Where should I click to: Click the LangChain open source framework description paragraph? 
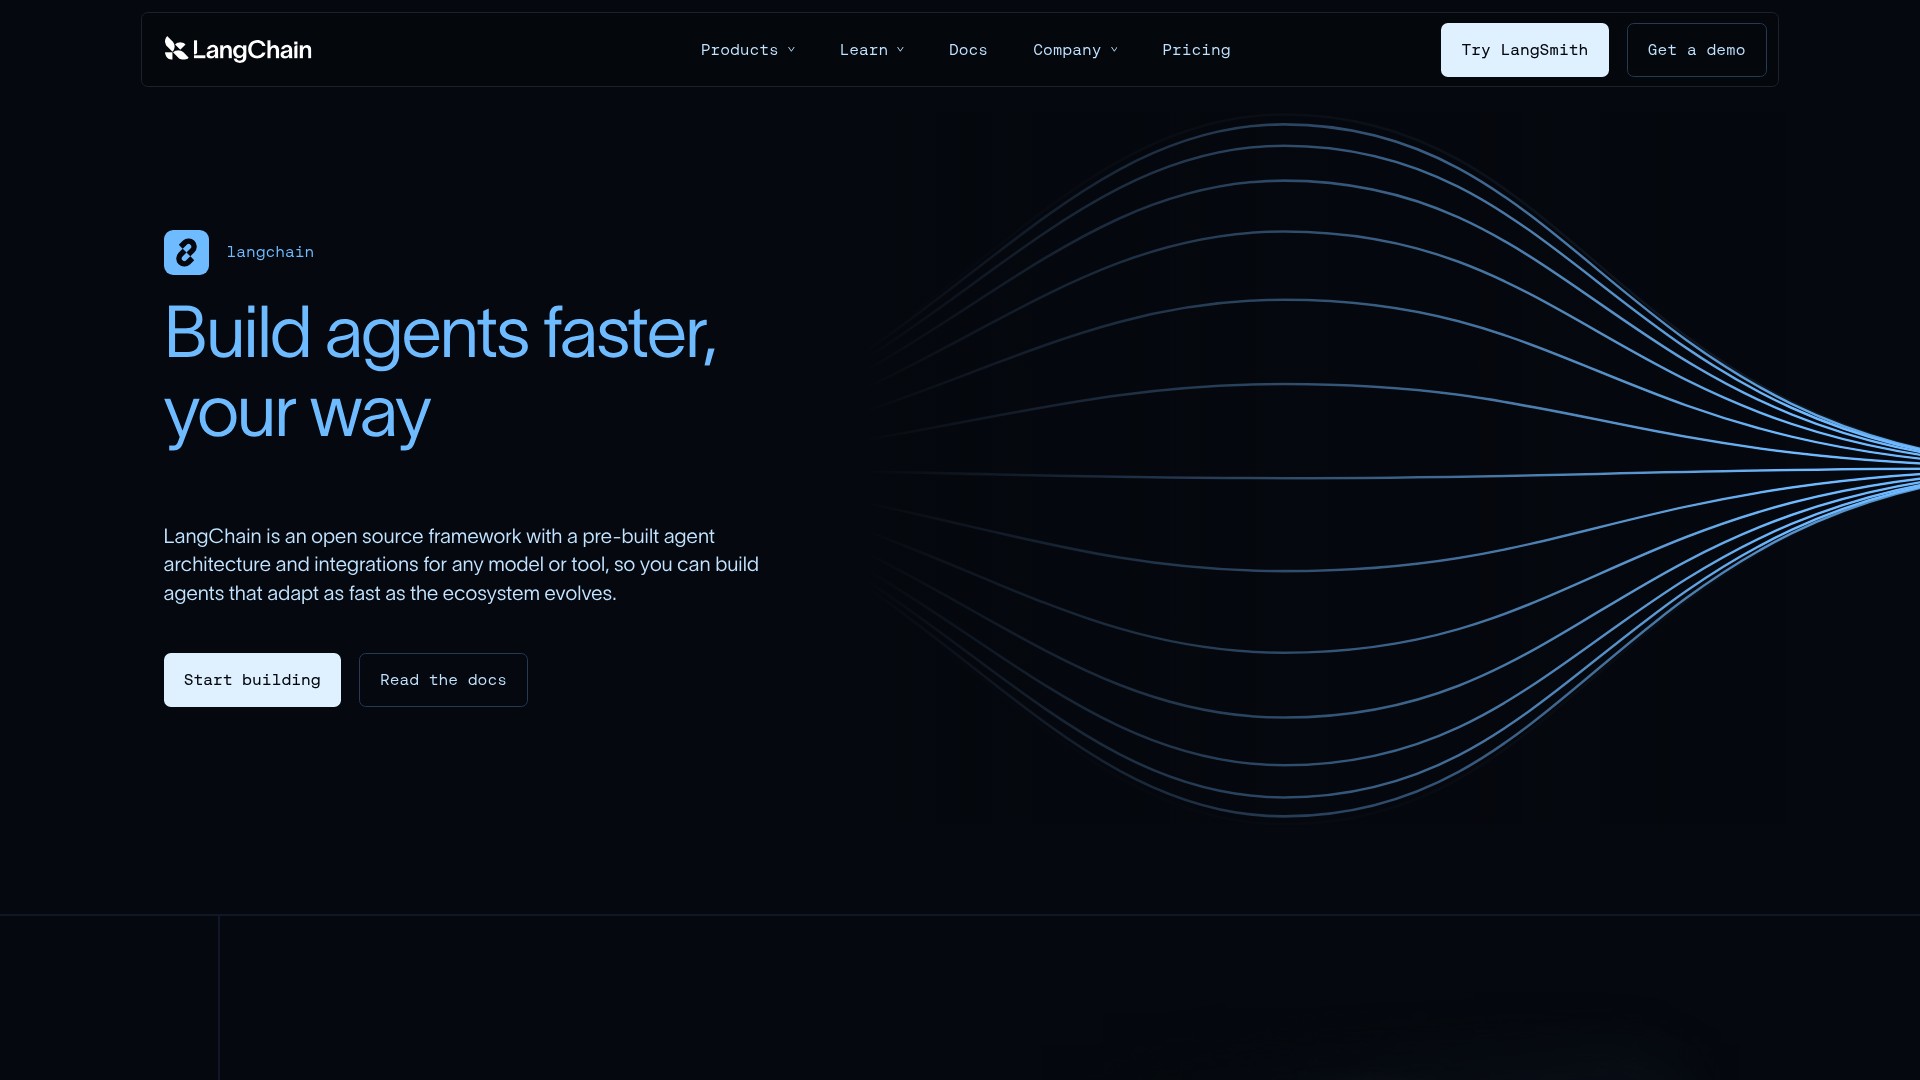pos(461,565)
